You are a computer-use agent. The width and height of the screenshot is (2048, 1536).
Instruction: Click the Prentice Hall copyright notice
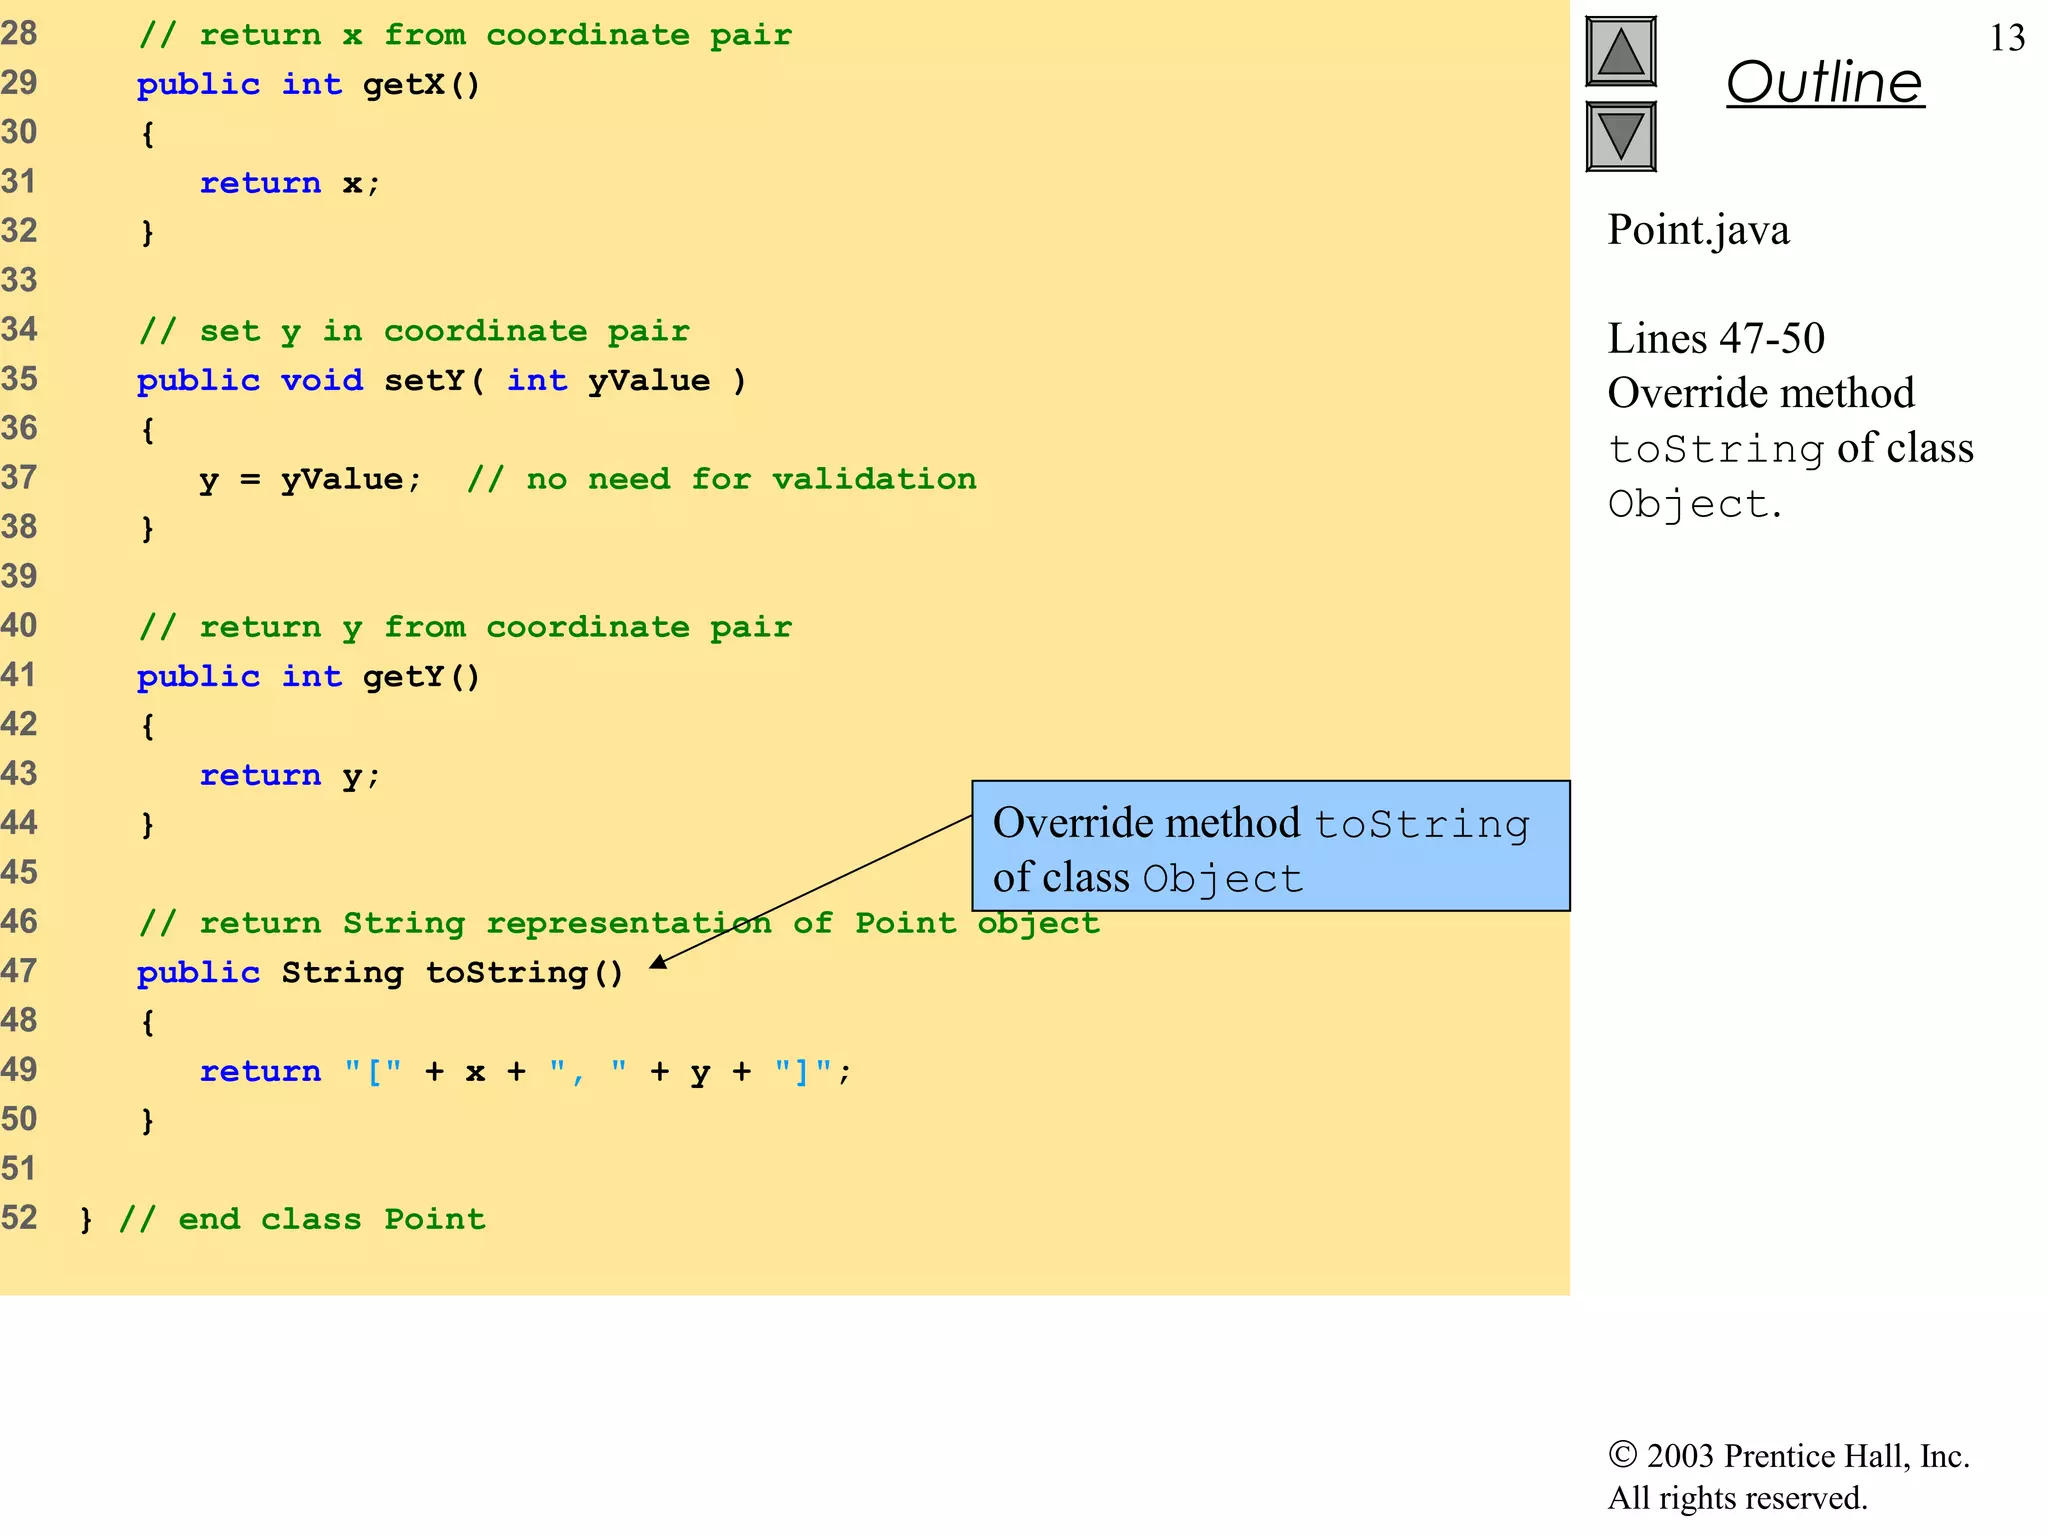pyautogui.click(x=1787, y=1476)
